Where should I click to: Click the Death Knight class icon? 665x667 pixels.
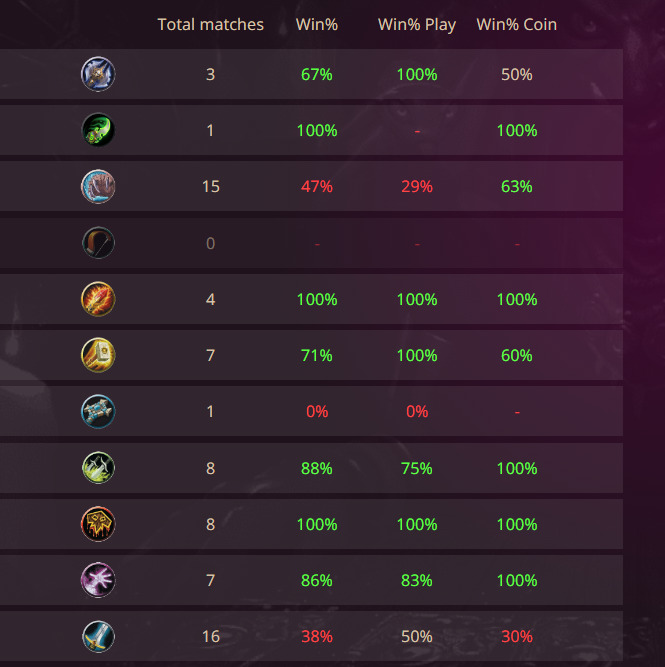pyautogui.click(x=98, y=74)
